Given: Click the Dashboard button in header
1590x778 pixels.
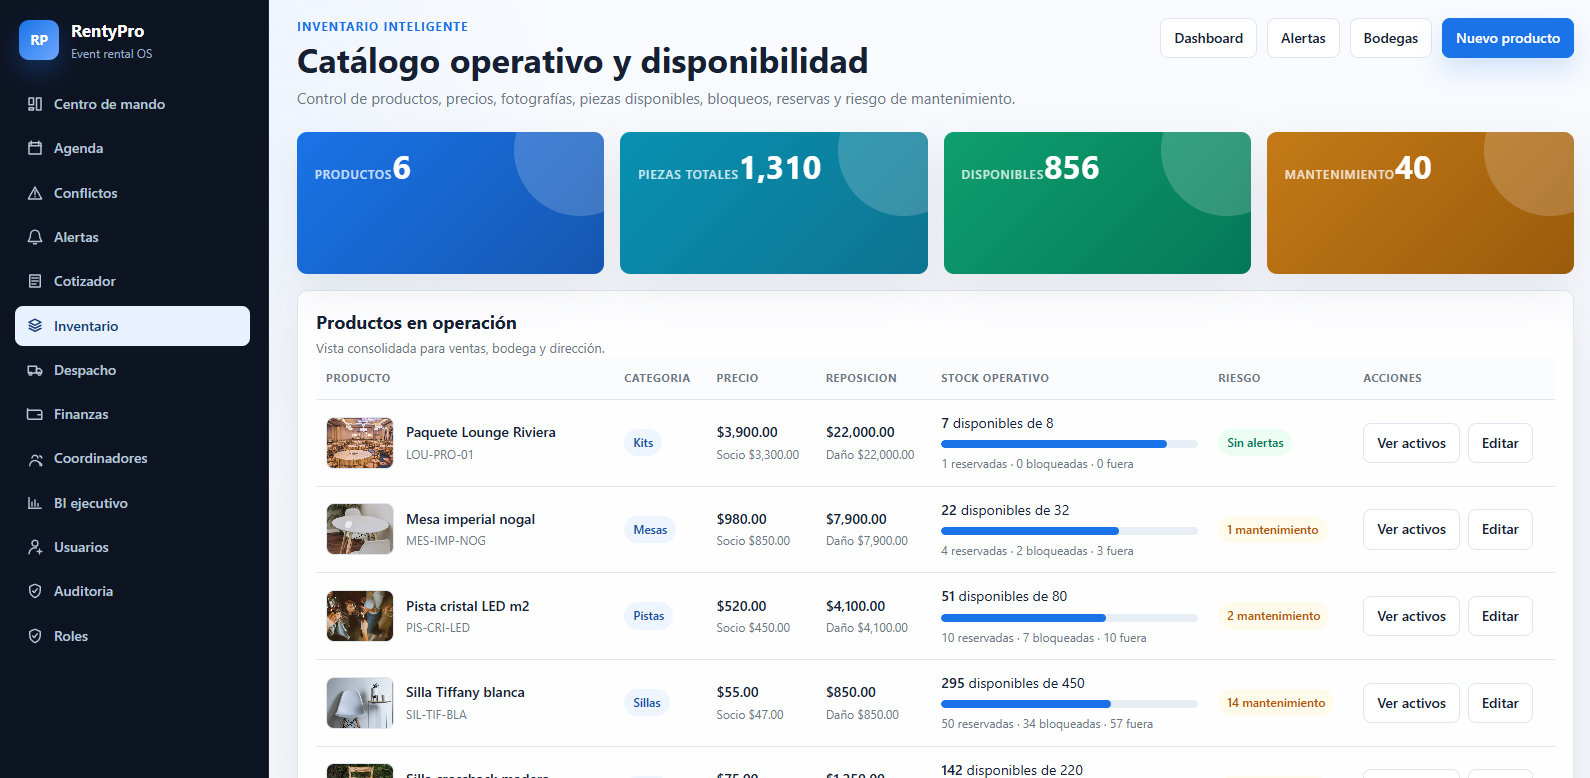Looking at the screenshot, I should click(1208, 38).
